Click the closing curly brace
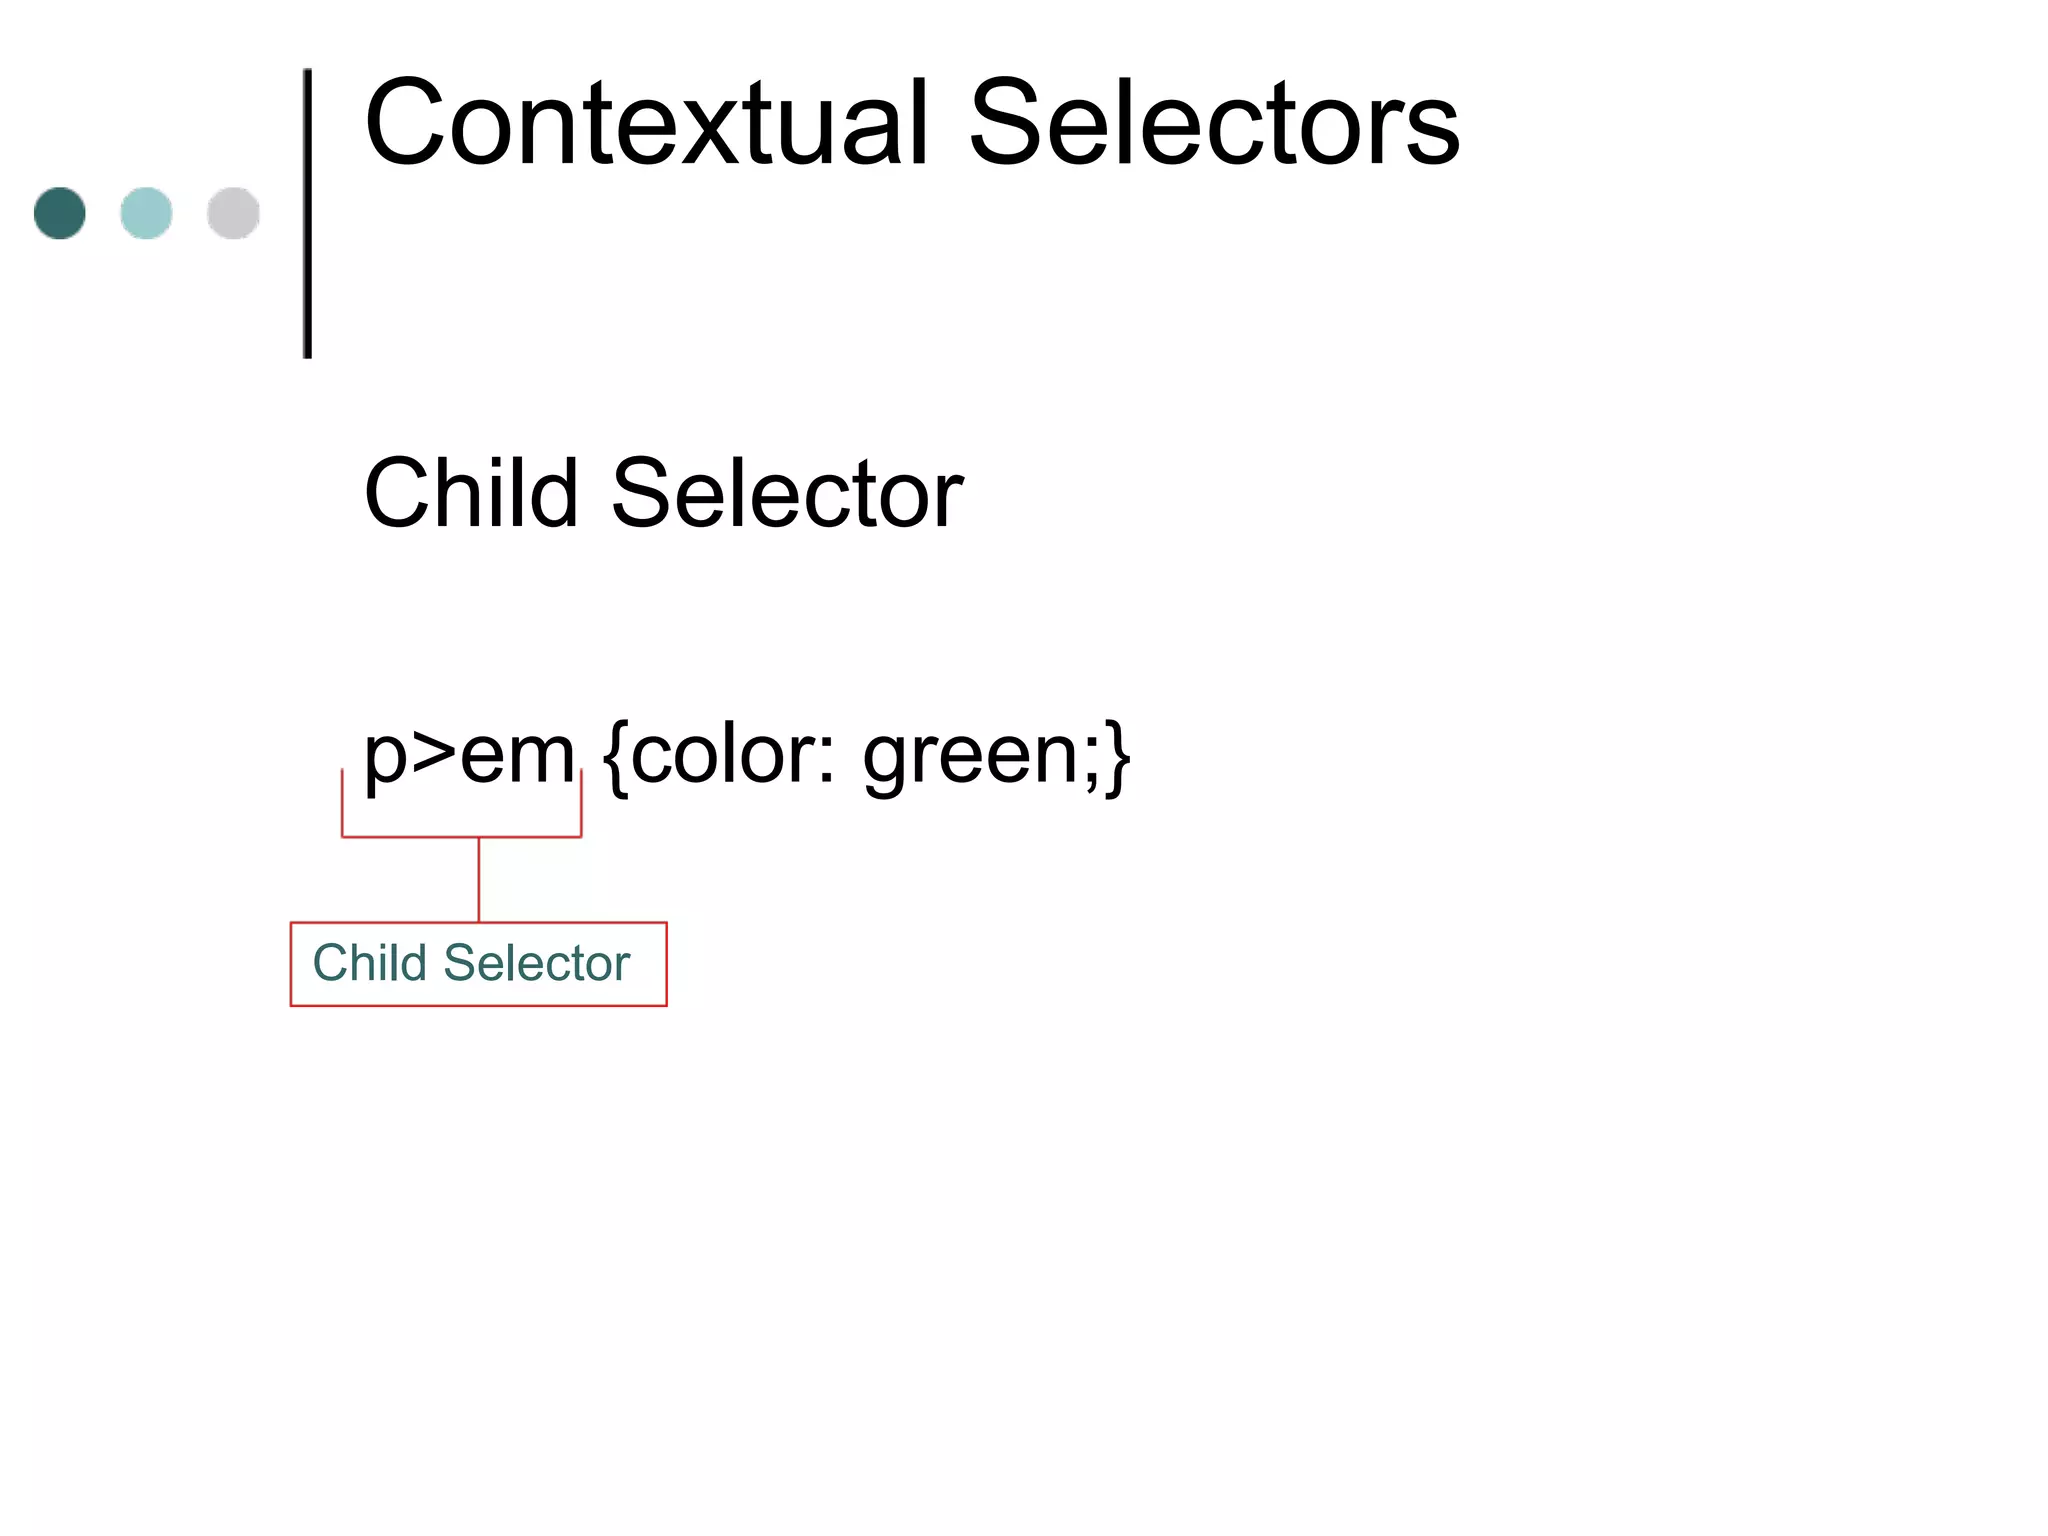The height and width of the screenshot is (1536, 2048). pos(1118,757)
